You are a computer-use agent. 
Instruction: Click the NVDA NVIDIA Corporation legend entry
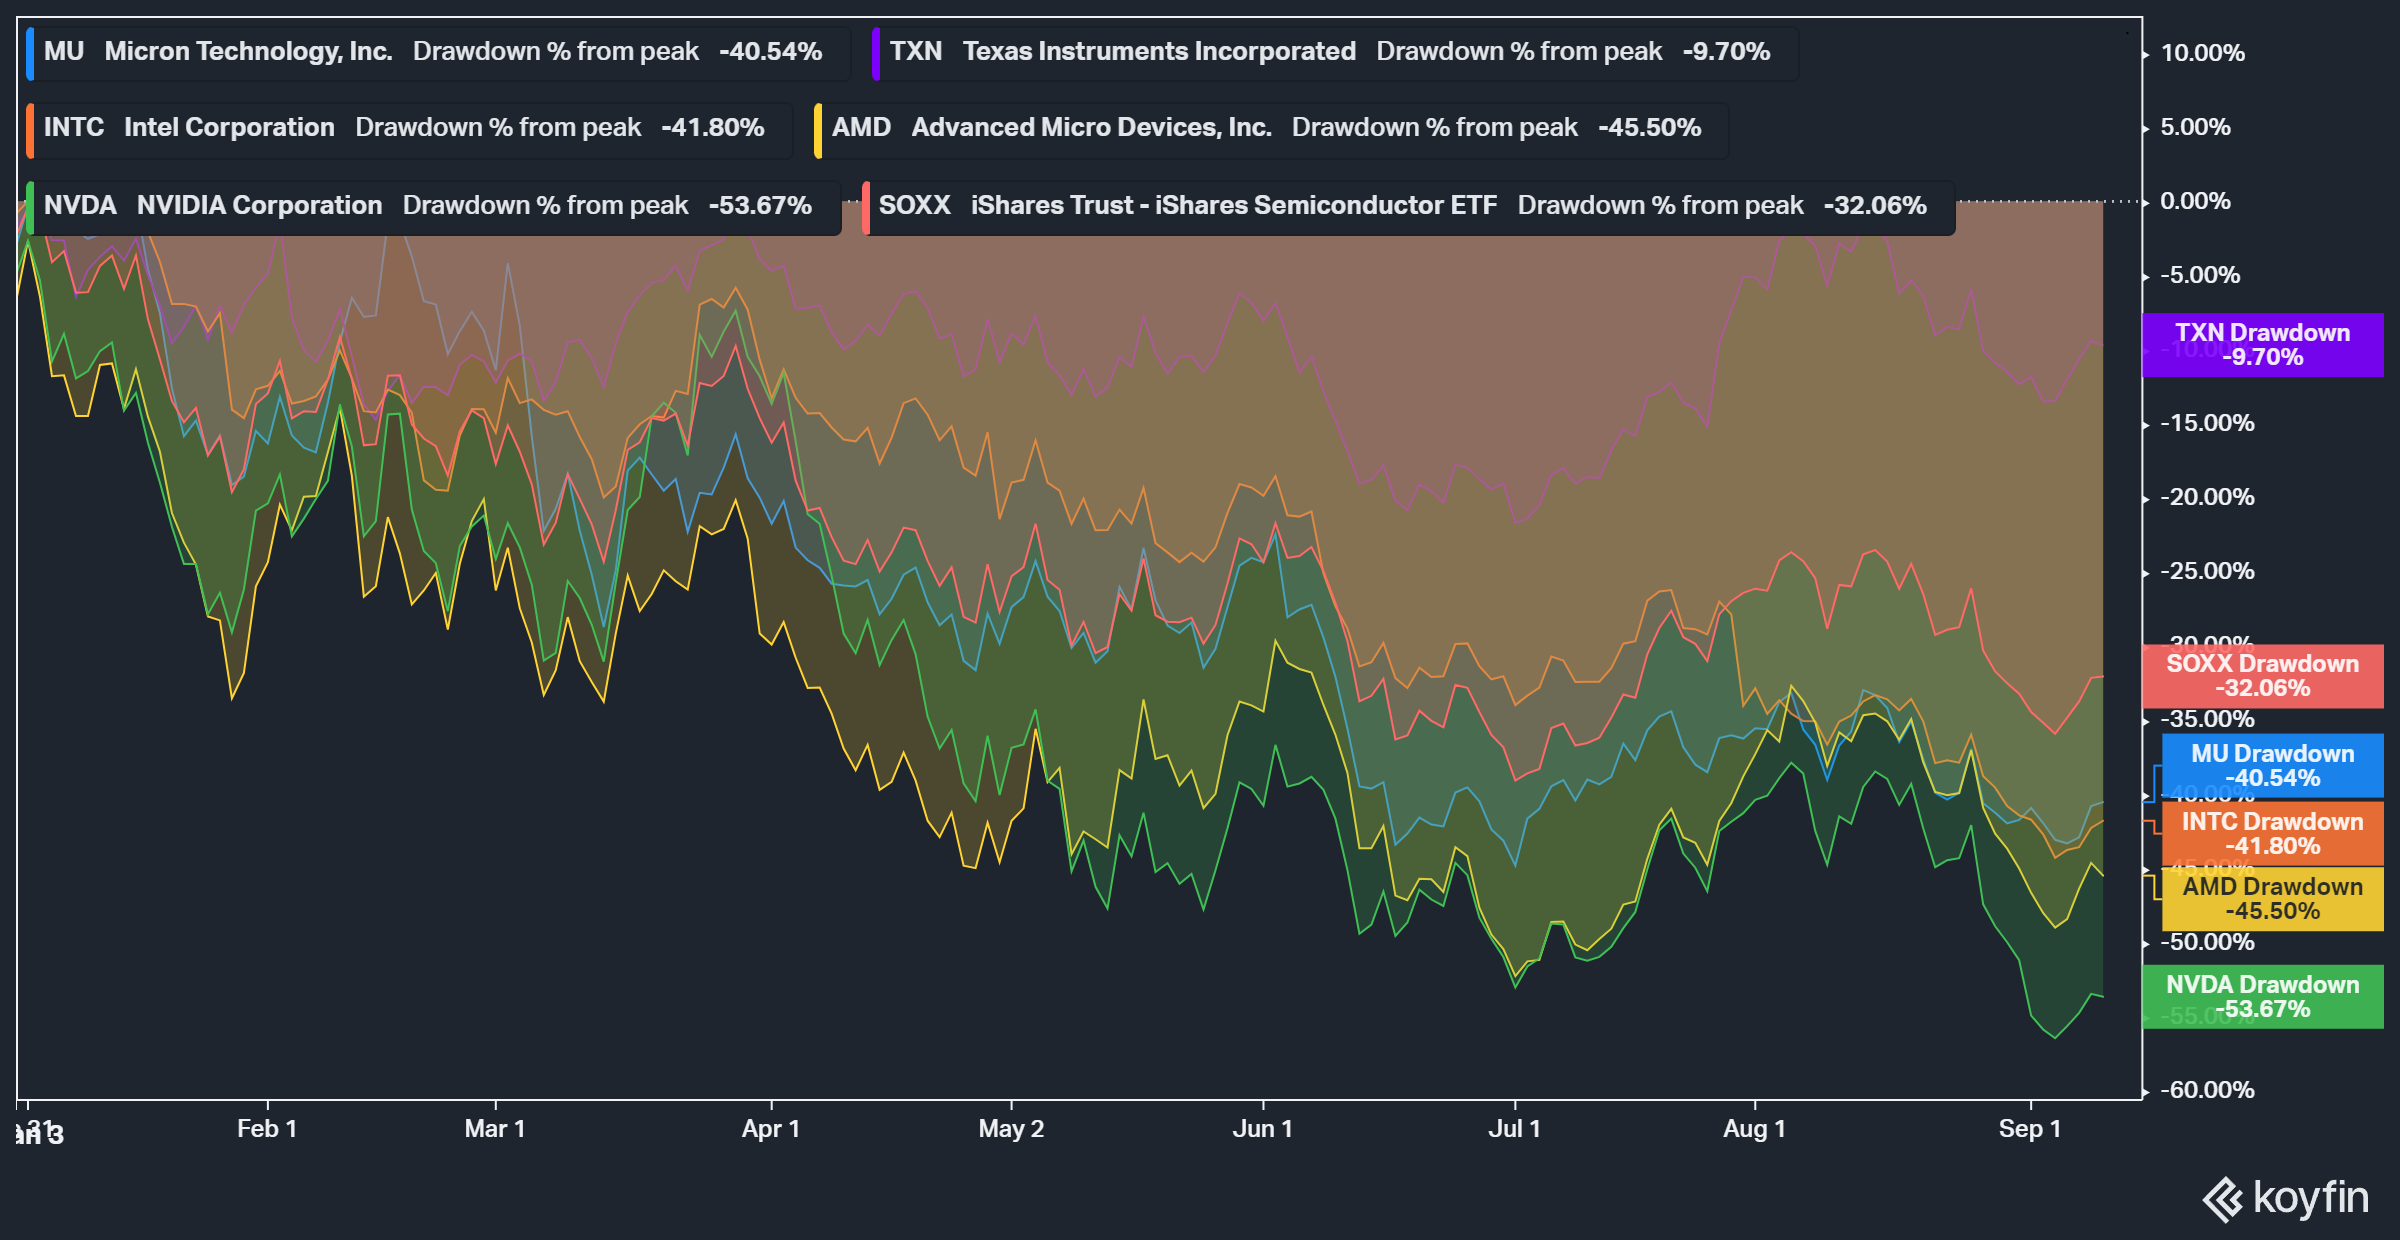433,206
